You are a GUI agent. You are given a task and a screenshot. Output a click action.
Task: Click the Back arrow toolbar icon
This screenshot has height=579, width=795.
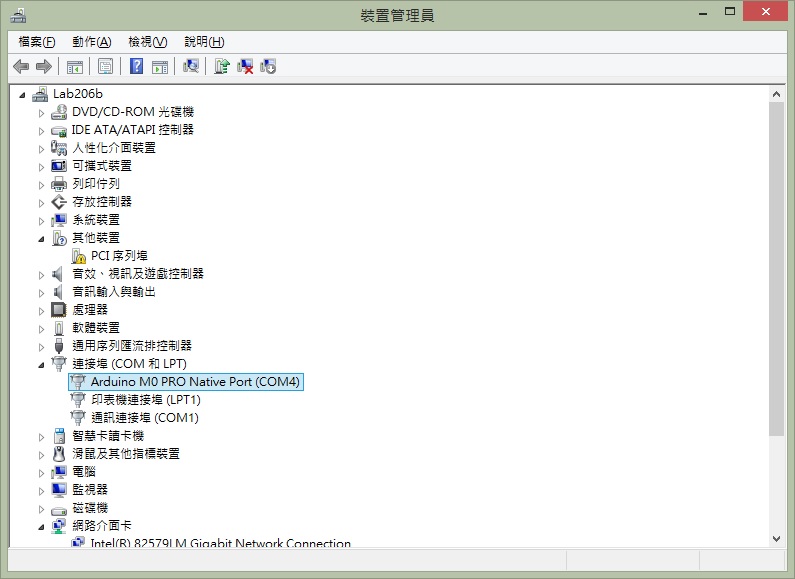coord(21,66)
